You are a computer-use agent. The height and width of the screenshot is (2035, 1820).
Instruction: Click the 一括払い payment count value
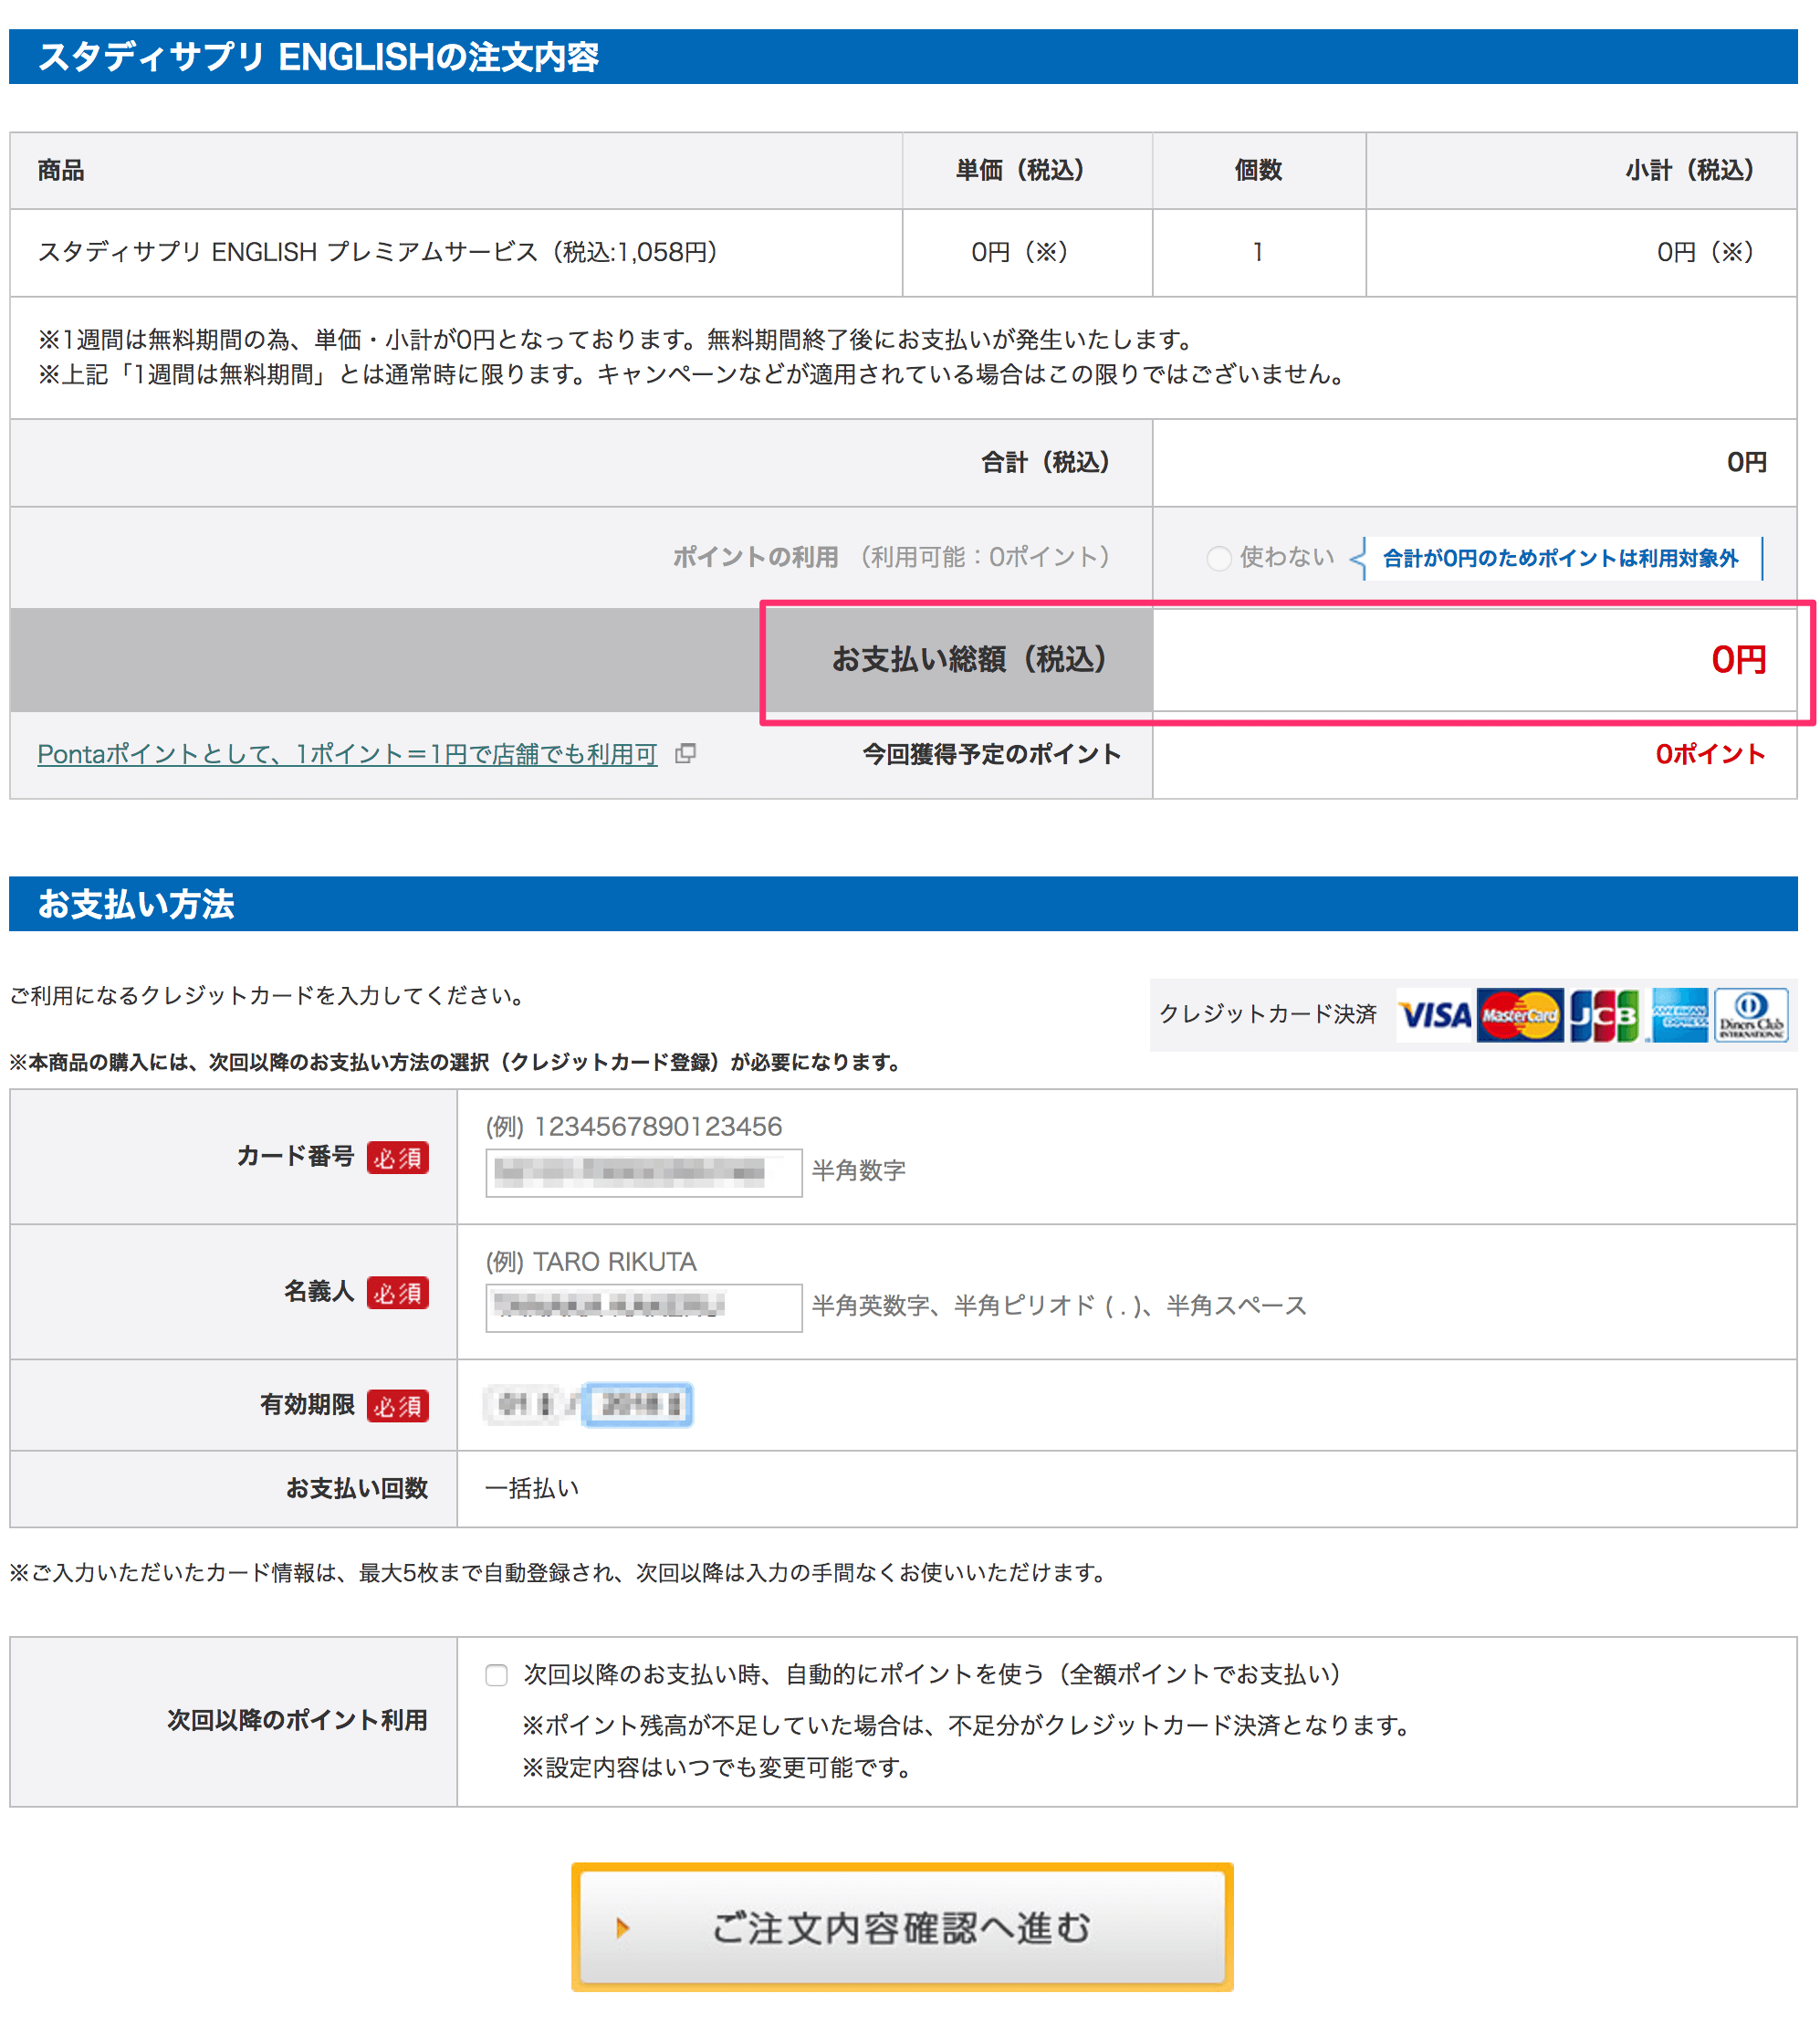(x=532, y=1488)
